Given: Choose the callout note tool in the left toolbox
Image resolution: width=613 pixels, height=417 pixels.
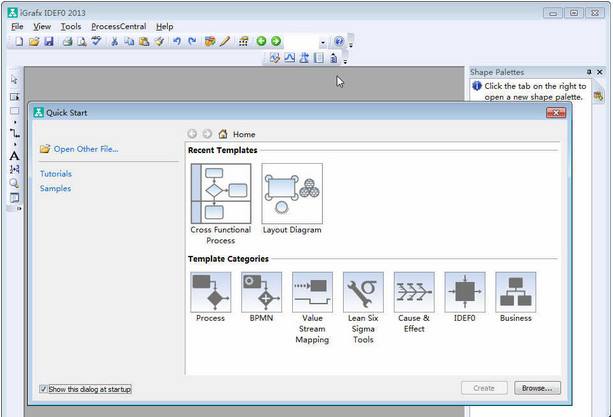Looking at the screenshot, I should [x=14, y=197].
